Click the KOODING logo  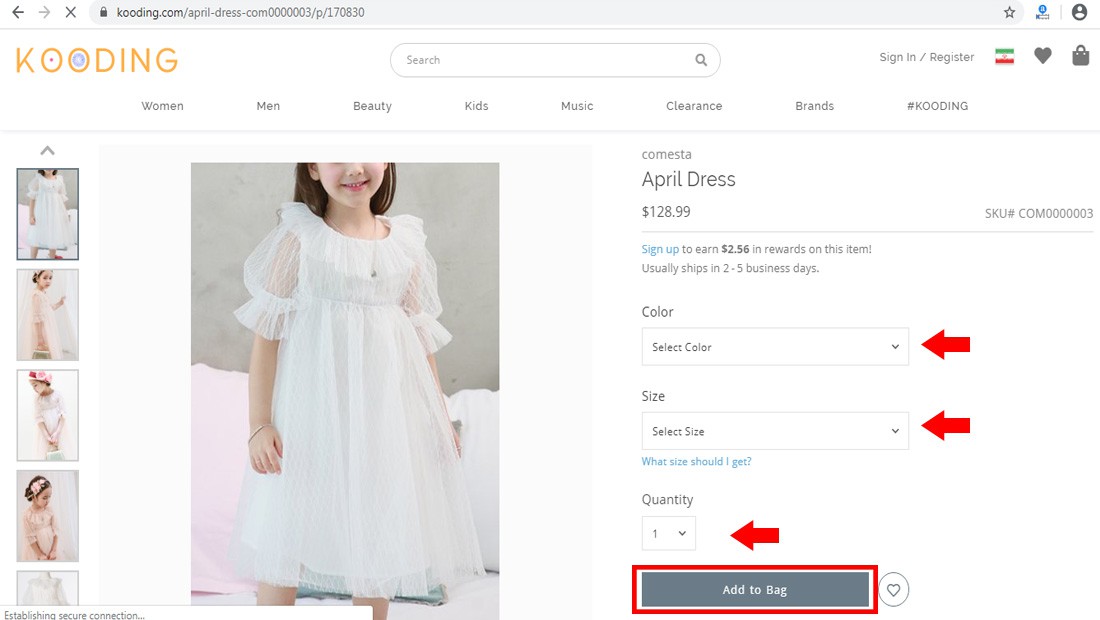(97, 60)
